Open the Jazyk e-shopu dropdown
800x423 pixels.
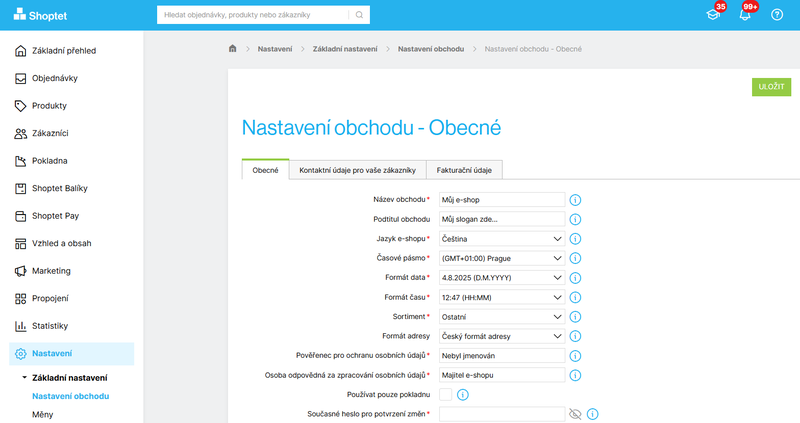click(502, 239)
